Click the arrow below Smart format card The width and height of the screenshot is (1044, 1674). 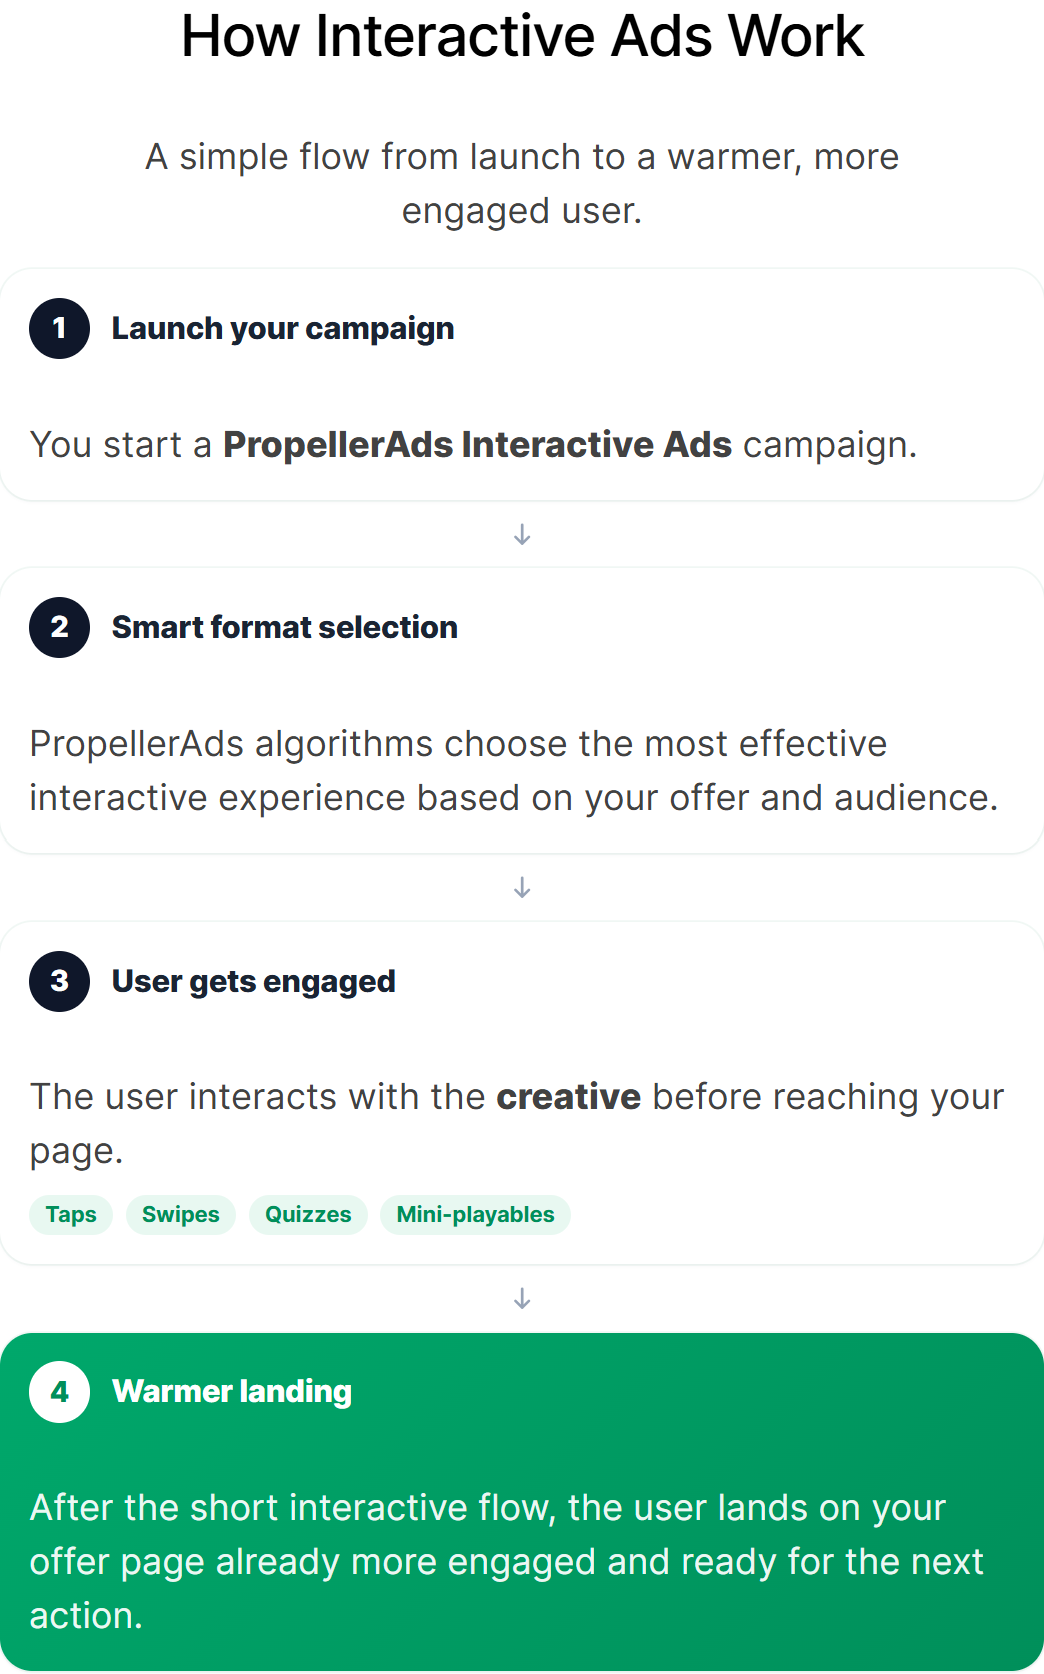[522, 888]
